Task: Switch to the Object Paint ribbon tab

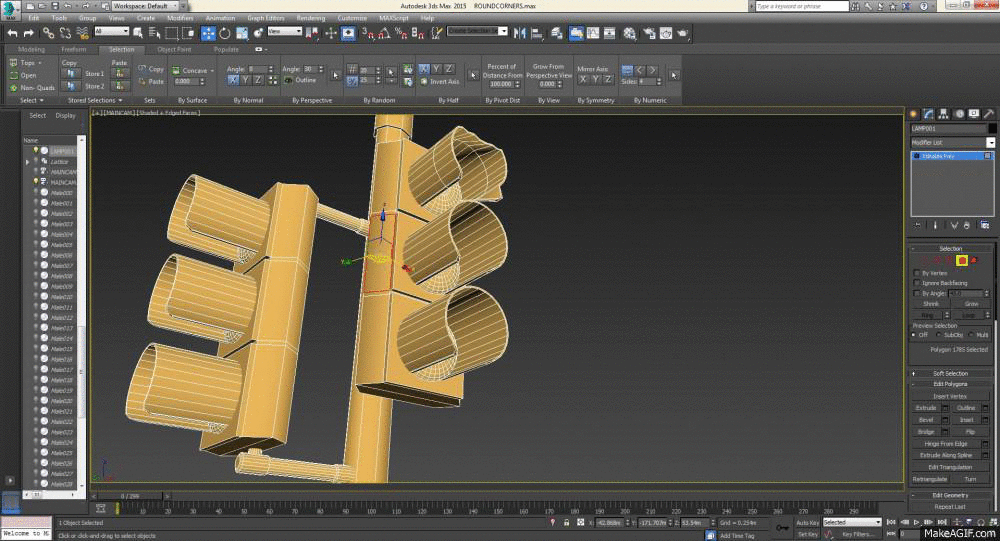Action: pos(174,49)
